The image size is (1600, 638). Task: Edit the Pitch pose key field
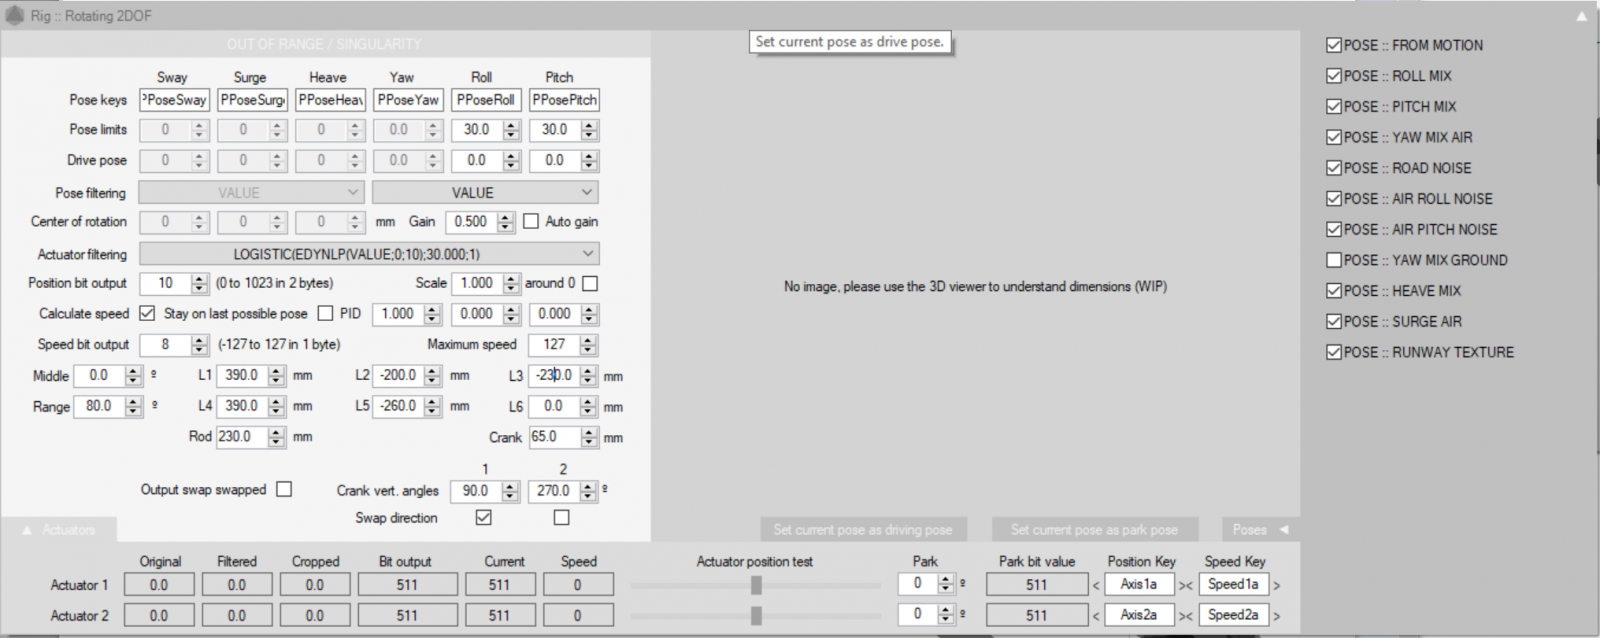[564, 100]
